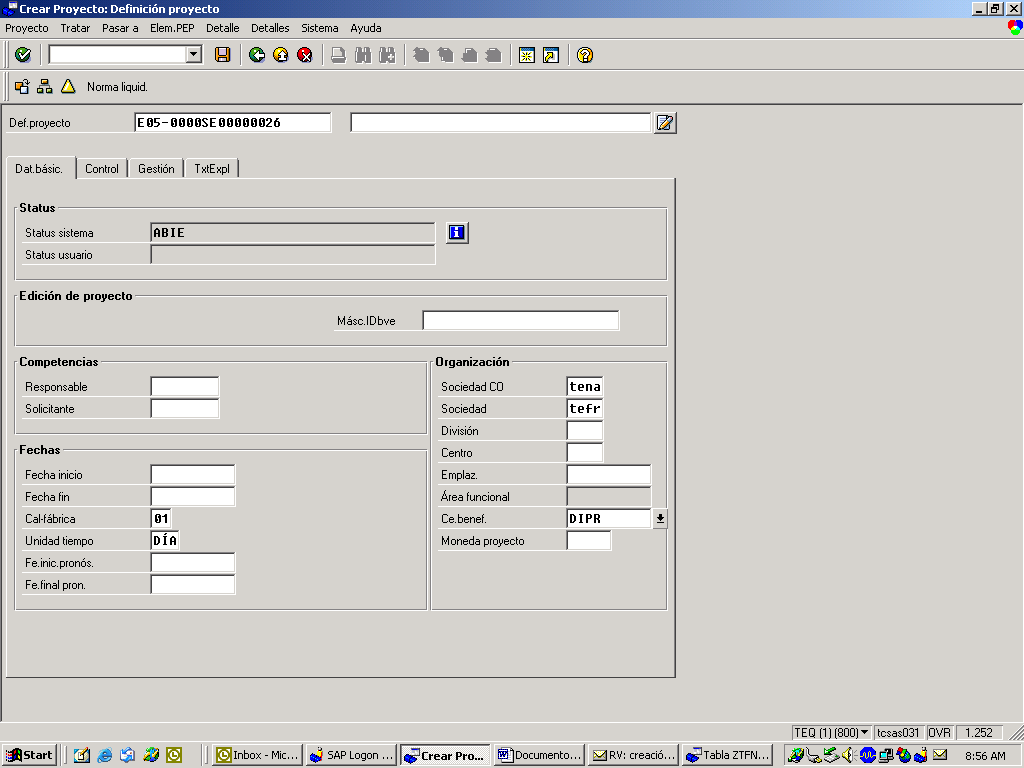Click the Másc.IDbve input field
The height and width of the screenshot is (768, 1024).
coord(521,321)
